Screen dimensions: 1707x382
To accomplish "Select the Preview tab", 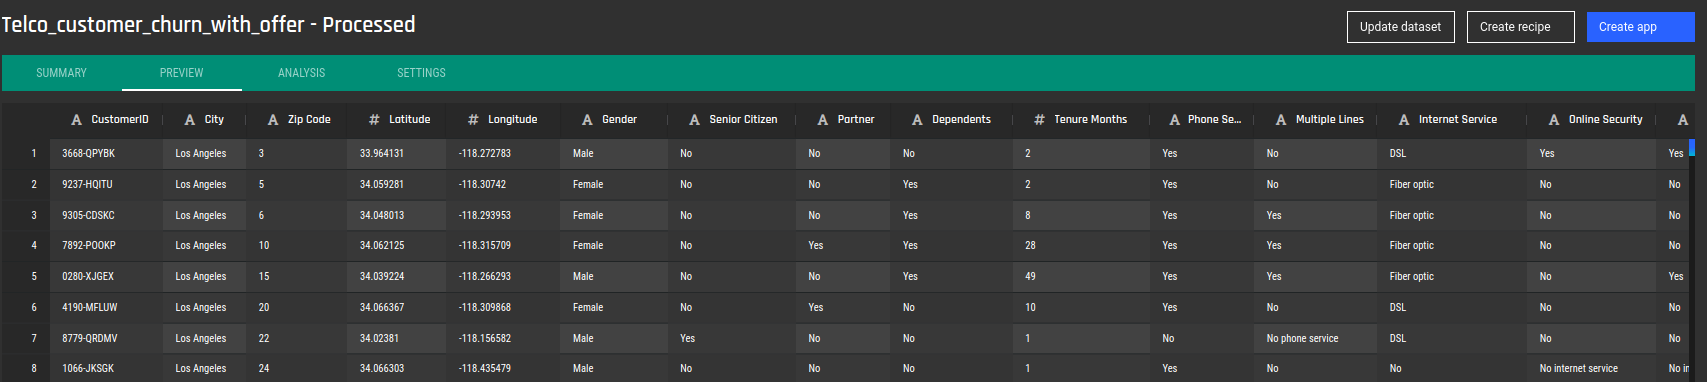I will [182, 73].
